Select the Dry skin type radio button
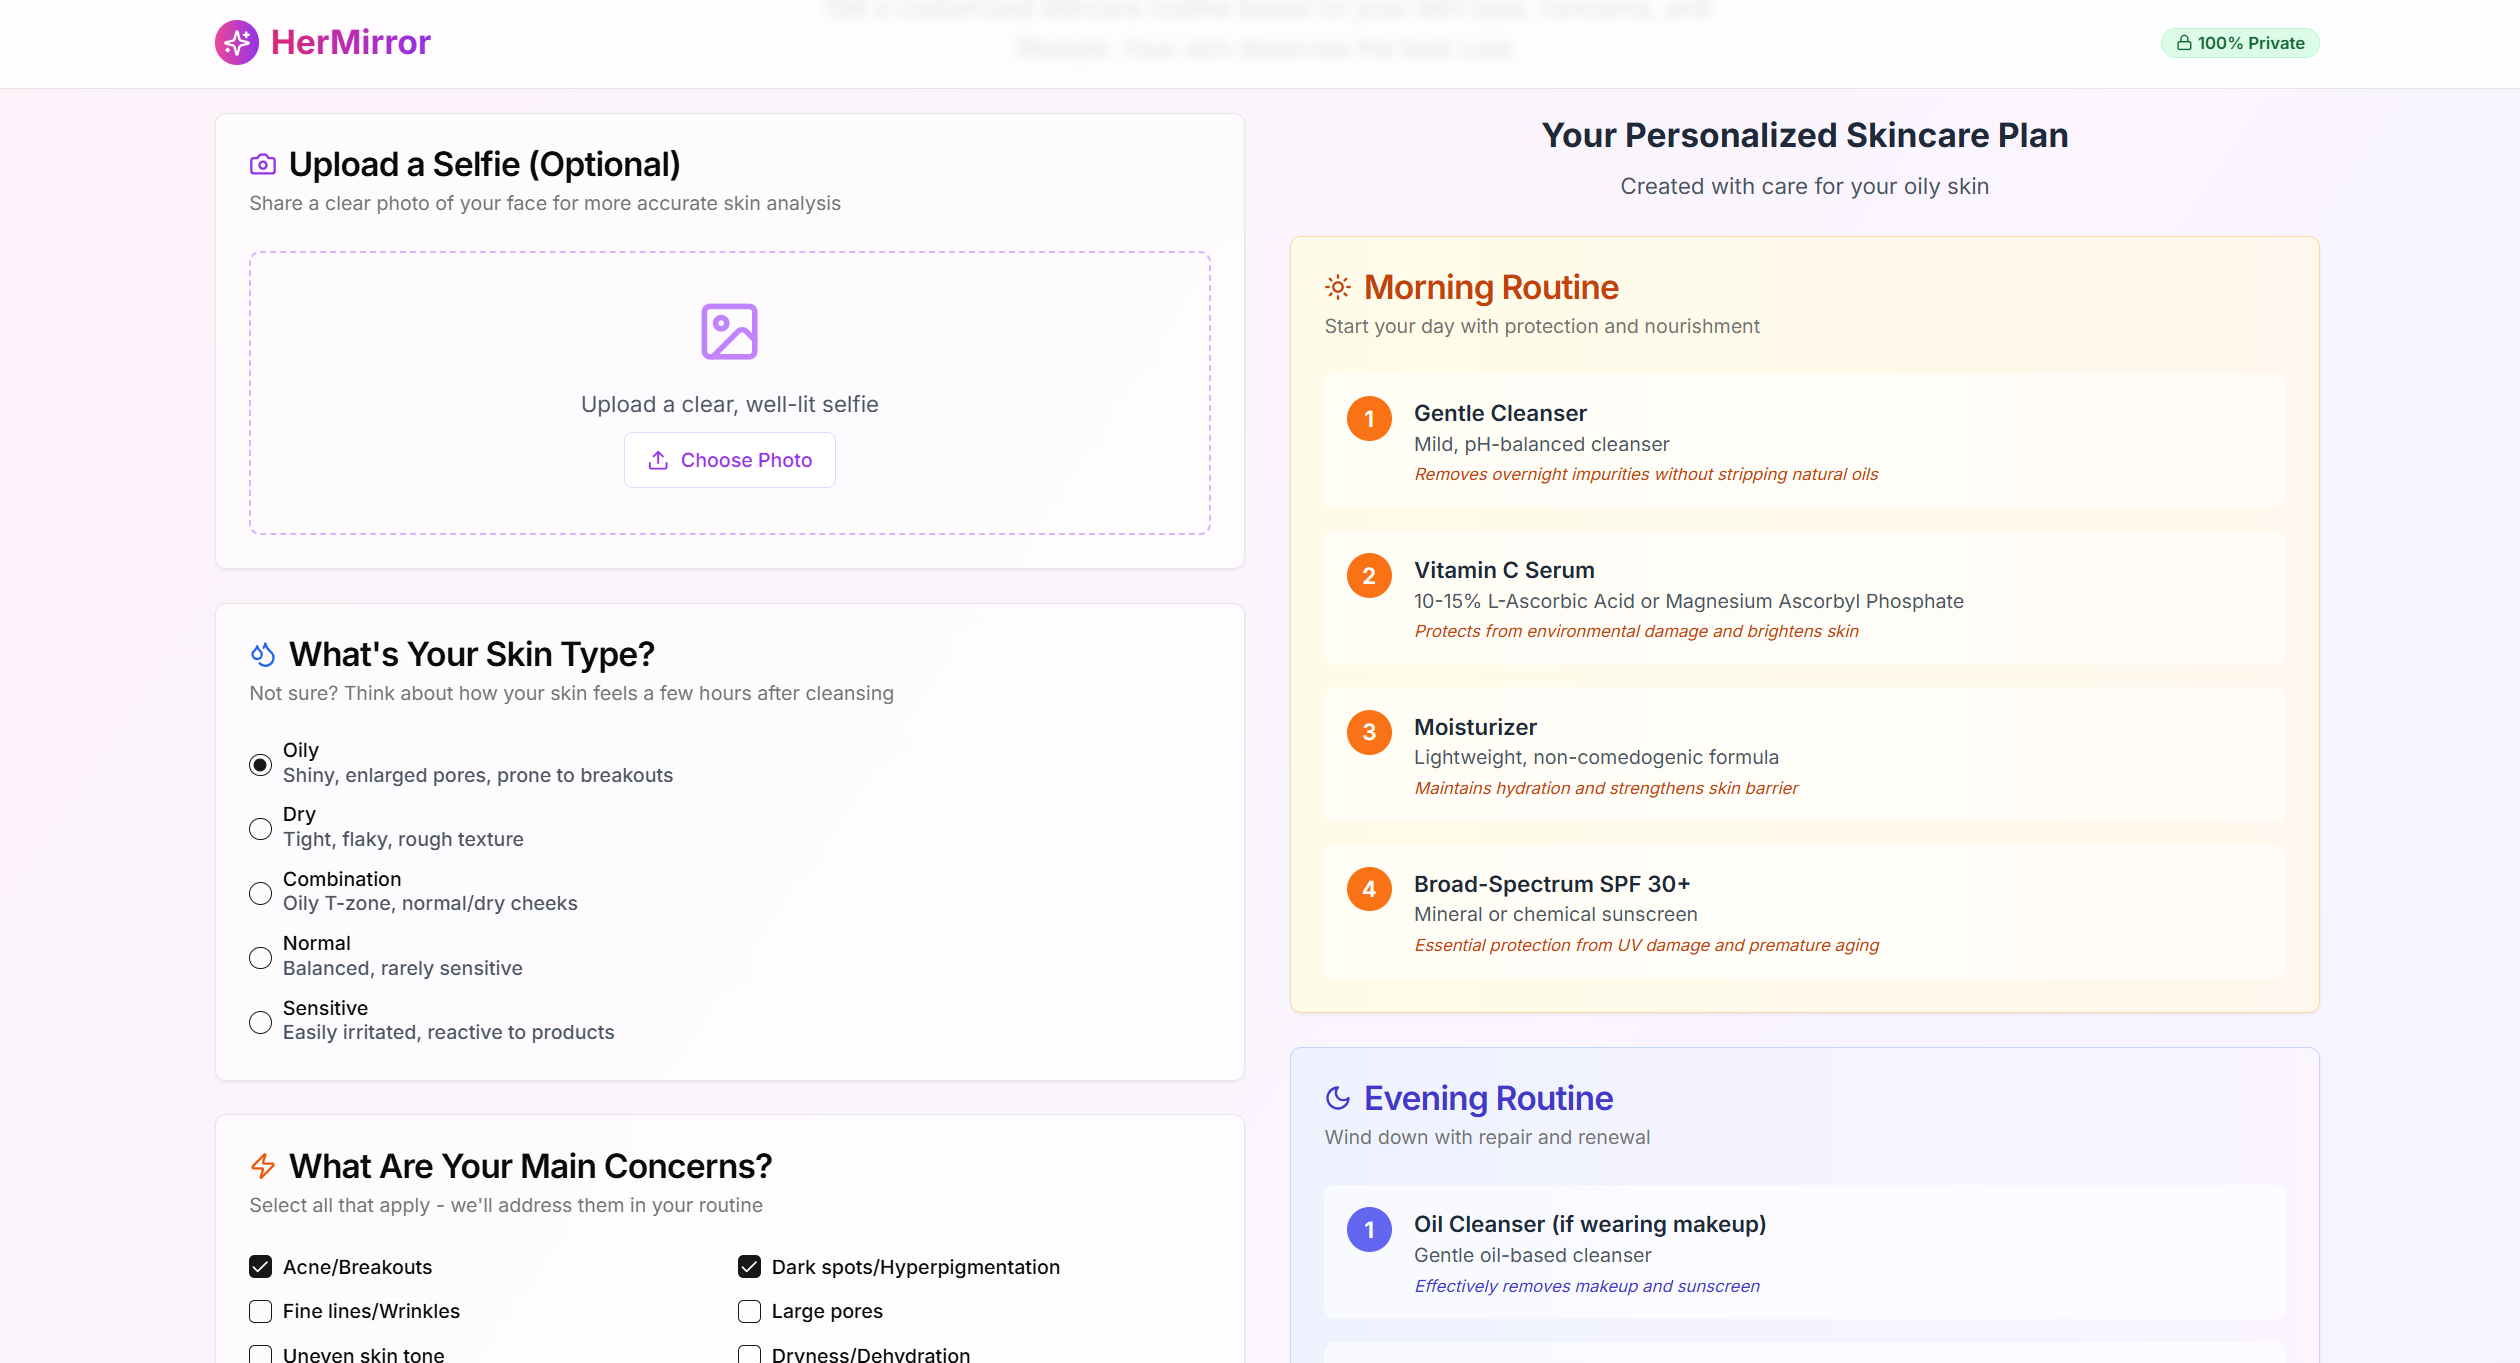 pos(260,829)
